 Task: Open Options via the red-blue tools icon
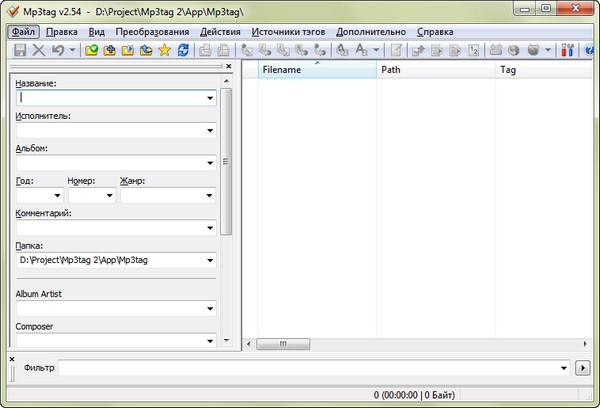[x=567, y=50]
